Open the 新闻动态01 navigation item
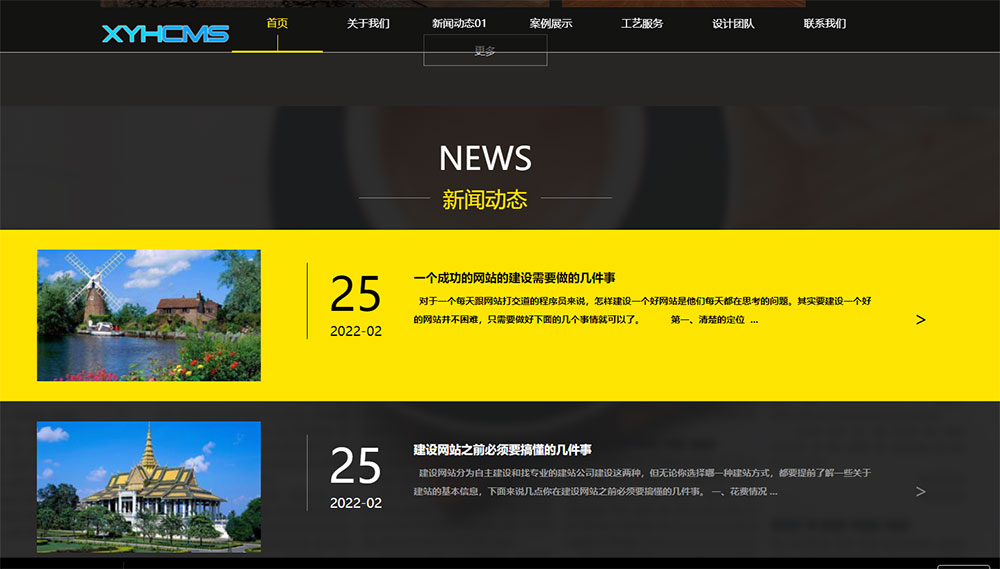The width and height of the screenshot is (1000, 569). pyautogui.click(x=459, y=23)
